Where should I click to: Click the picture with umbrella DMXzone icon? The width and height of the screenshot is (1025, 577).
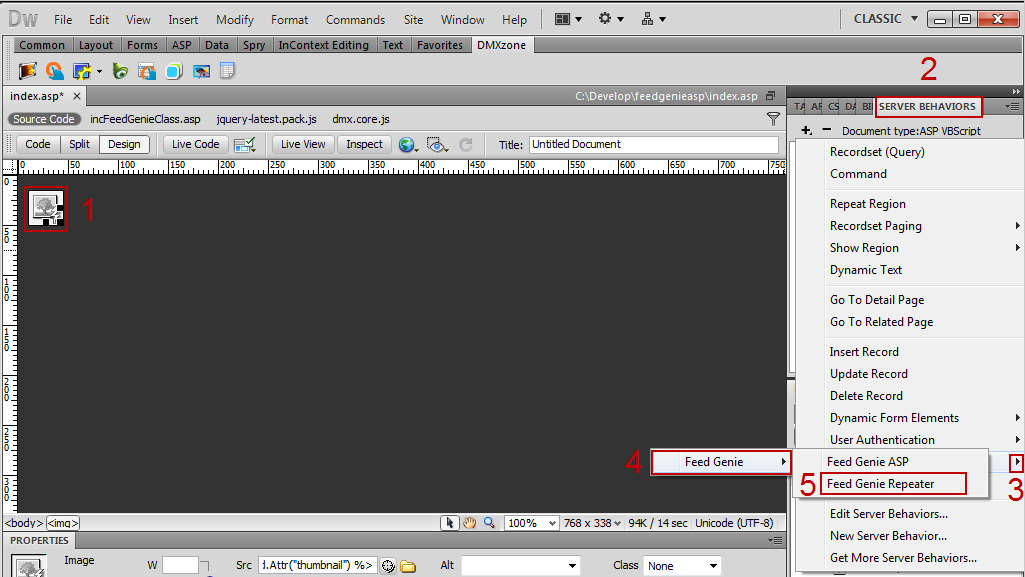click(201, 71)
